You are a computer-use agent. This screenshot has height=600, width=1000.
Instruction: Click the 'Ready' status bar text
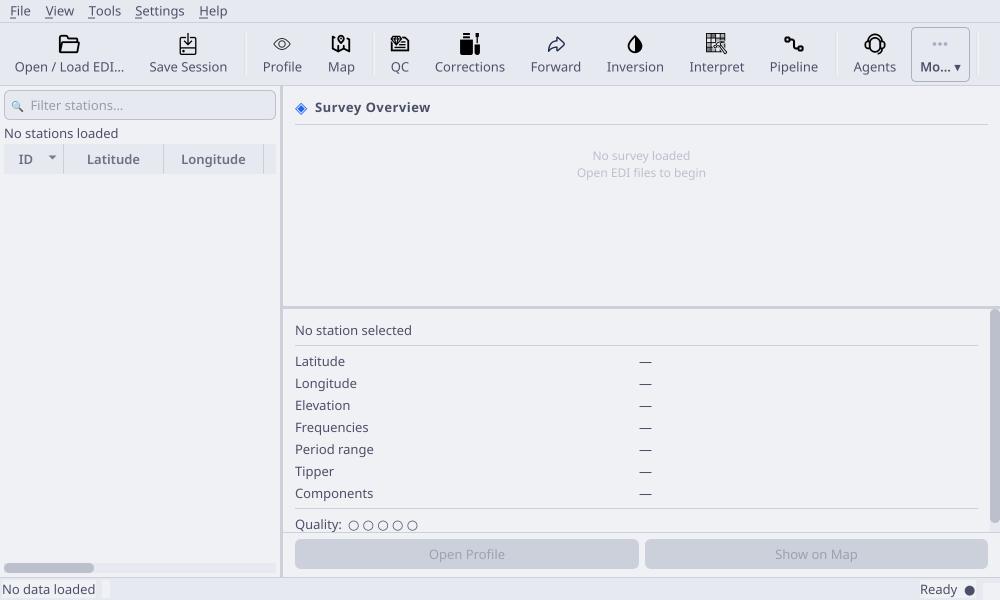[938, 590]
